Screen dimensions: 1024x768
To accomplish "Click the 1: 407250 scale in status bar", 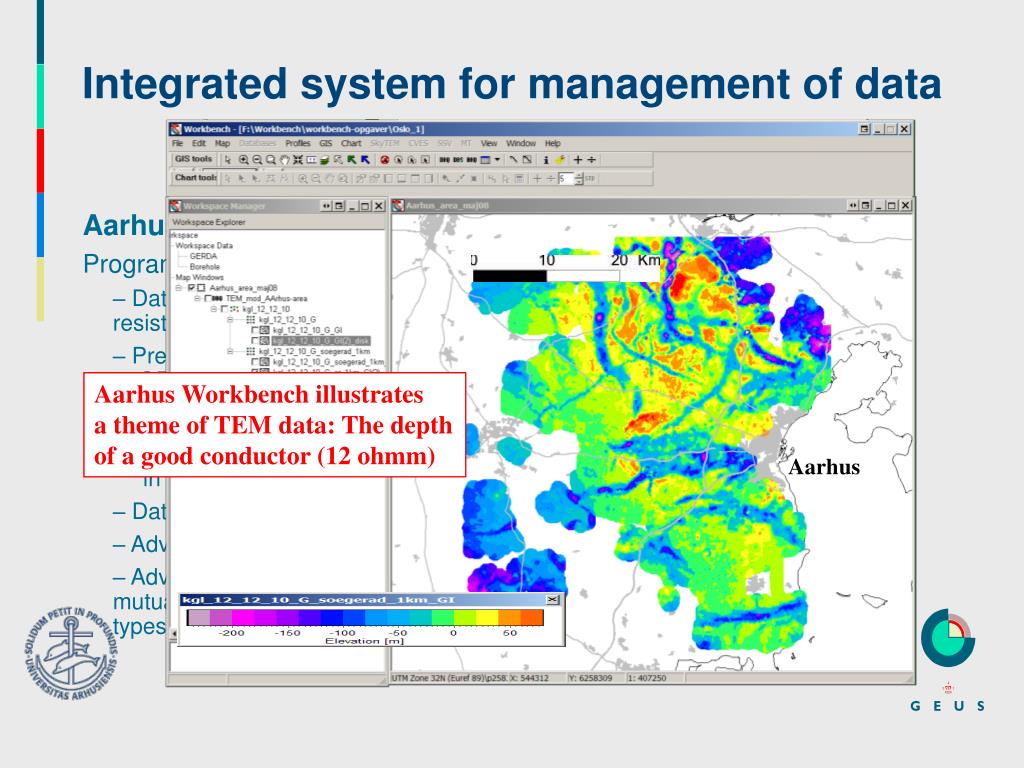I will [648, 678].
